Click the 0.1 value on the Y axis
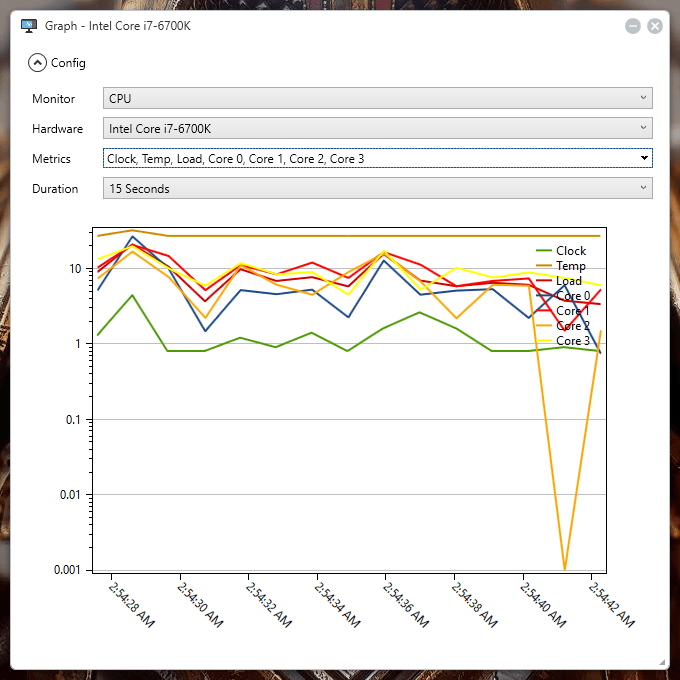Screen dimensions: 680x680 (73, 419)
